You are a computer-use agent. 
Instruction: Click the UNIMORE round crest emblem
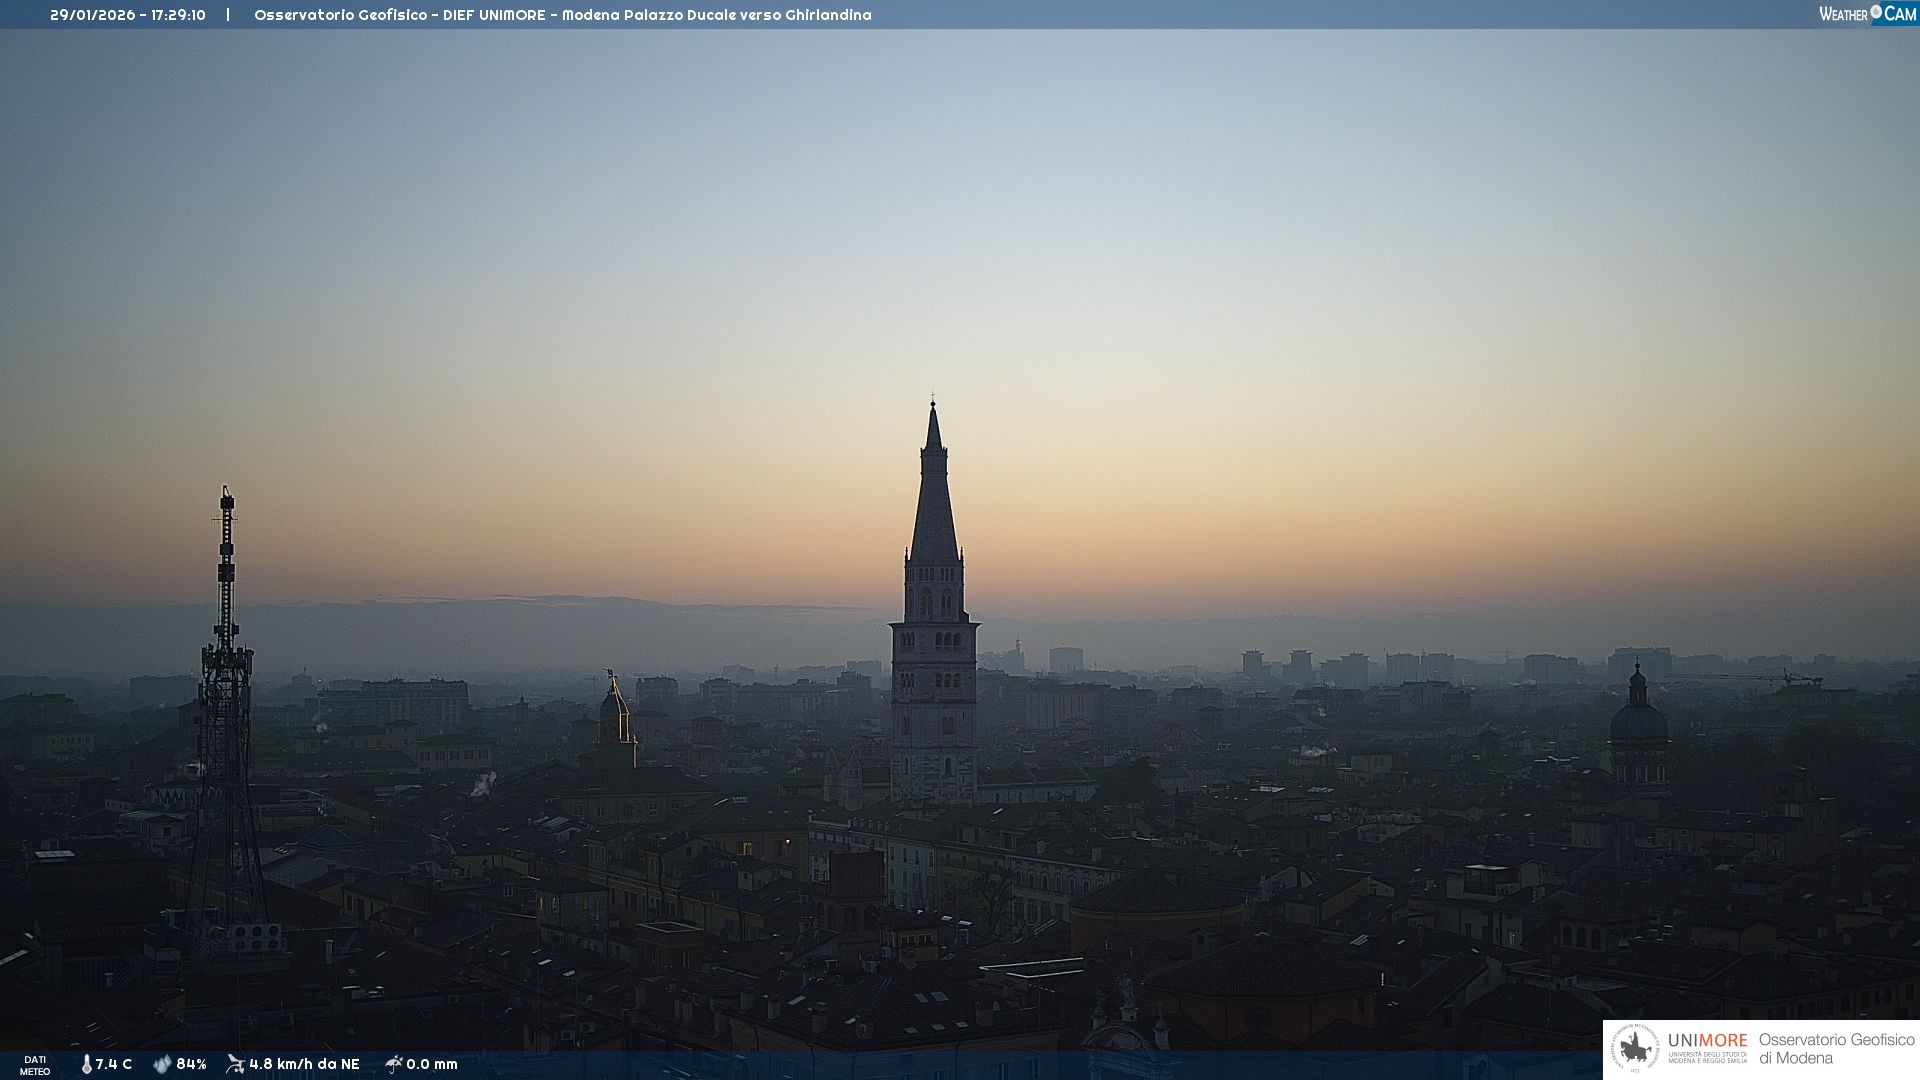coord(1635,1049)
